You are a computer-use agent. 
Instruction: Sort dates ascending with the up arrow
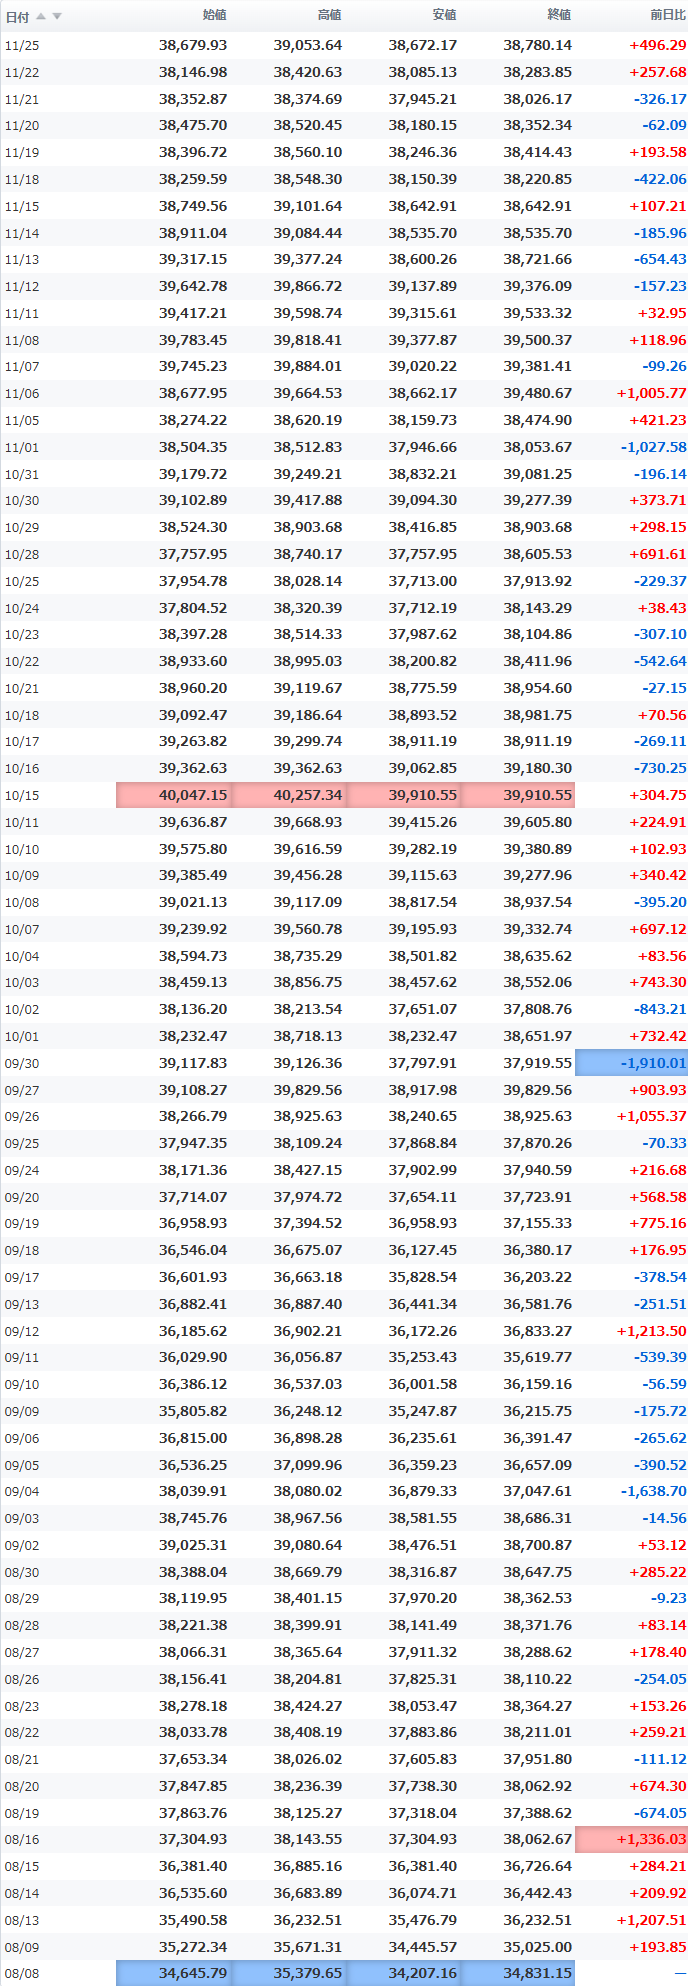click(41, 16)
